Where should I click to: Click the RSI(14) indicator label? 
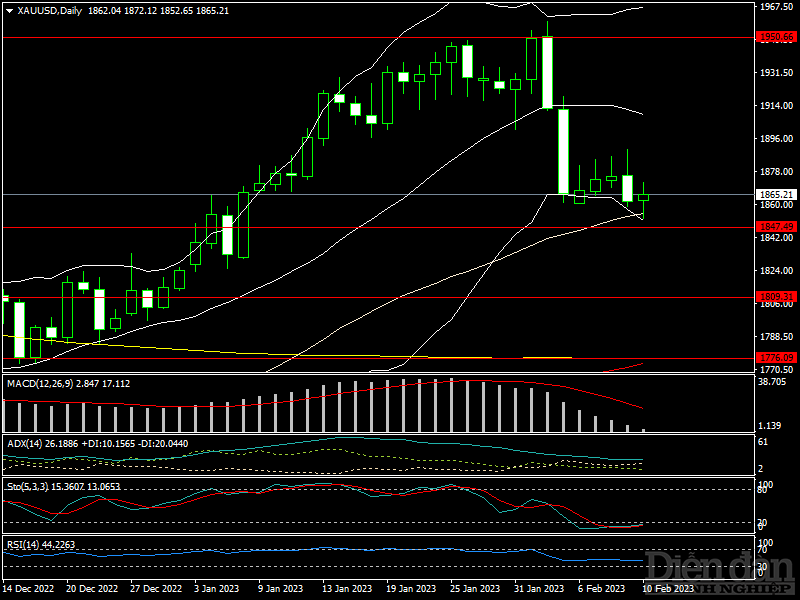(24, 545)
